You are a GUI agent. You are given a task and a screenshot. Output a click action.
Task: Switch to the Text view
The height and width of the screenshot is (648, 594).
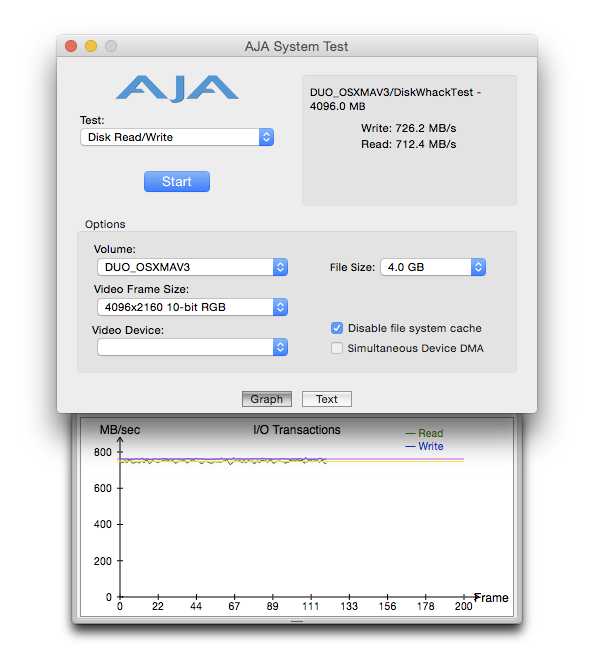327,399
